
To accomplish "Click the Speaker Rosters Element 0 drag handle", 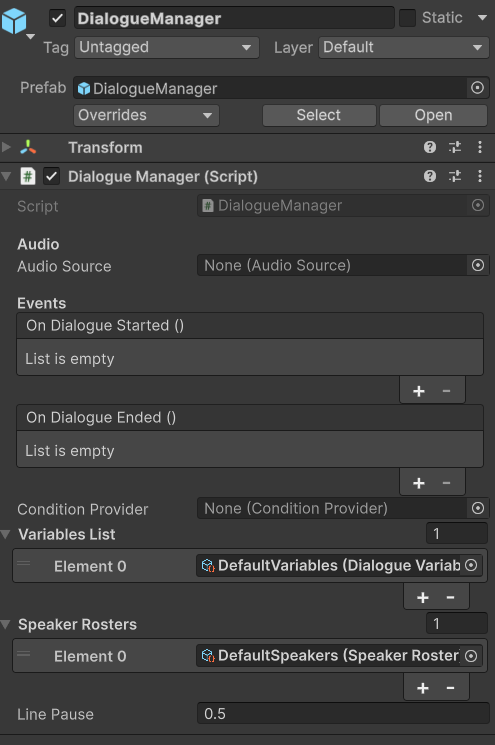I will (24, 654).
